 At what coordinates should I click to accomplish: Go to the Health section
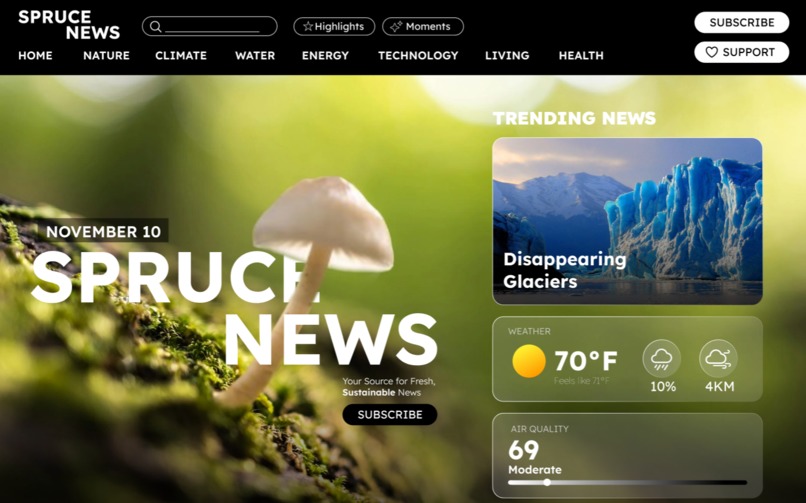[581, 55]
